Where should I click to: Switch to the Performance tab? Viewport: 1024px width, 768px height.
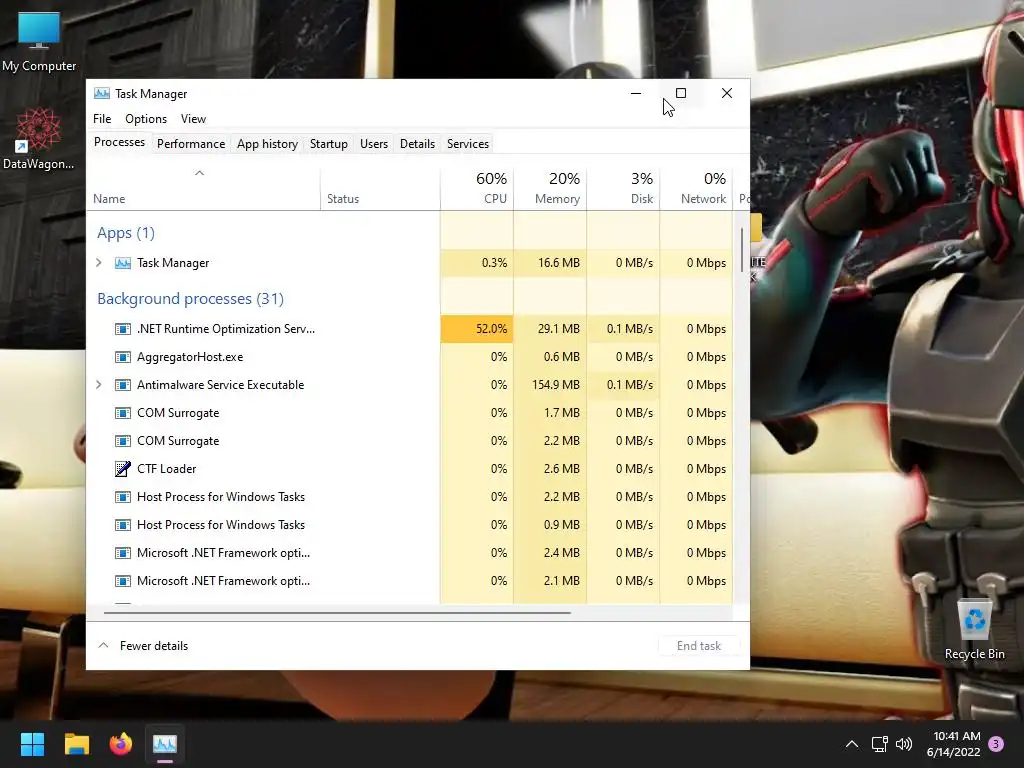[x=191, y=144]
